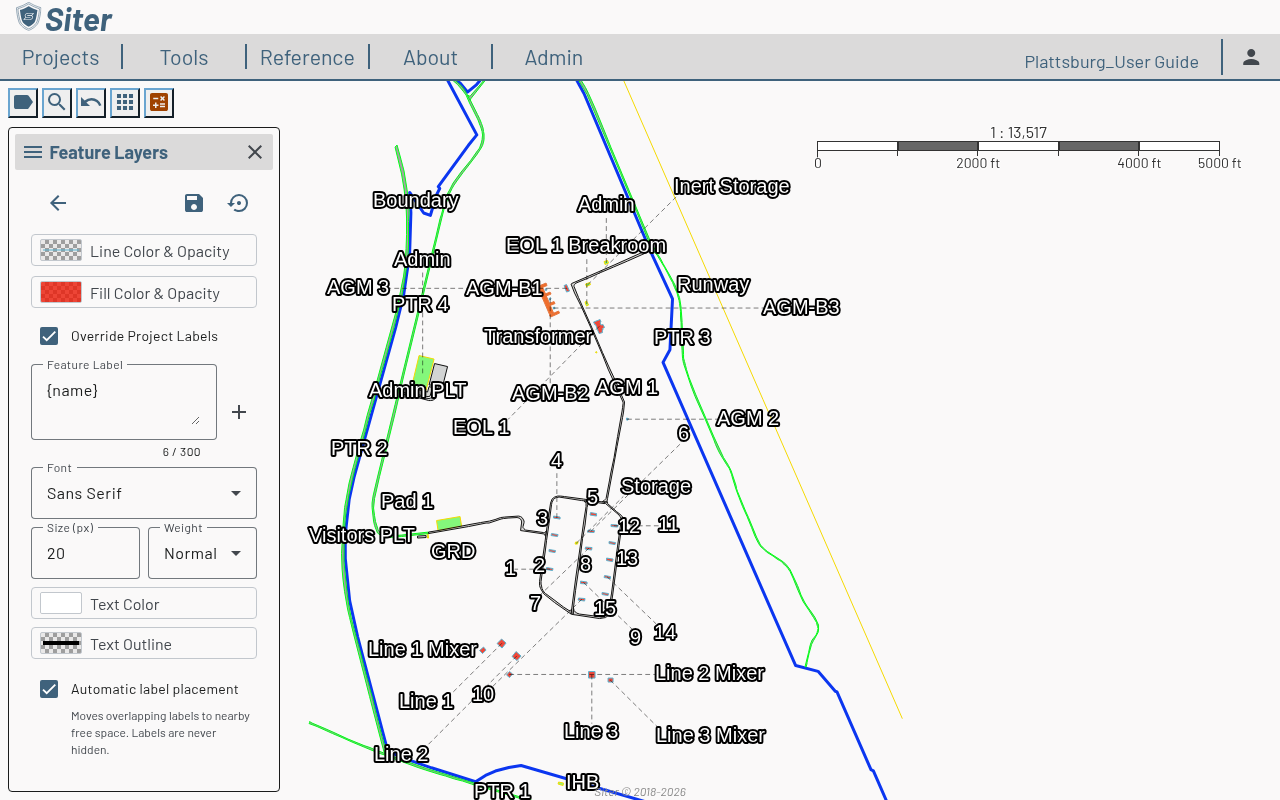This screenshot has height=800, width=1280.
Task: Open the grid tool in toolbar
Action: click(x=125, y=102)
